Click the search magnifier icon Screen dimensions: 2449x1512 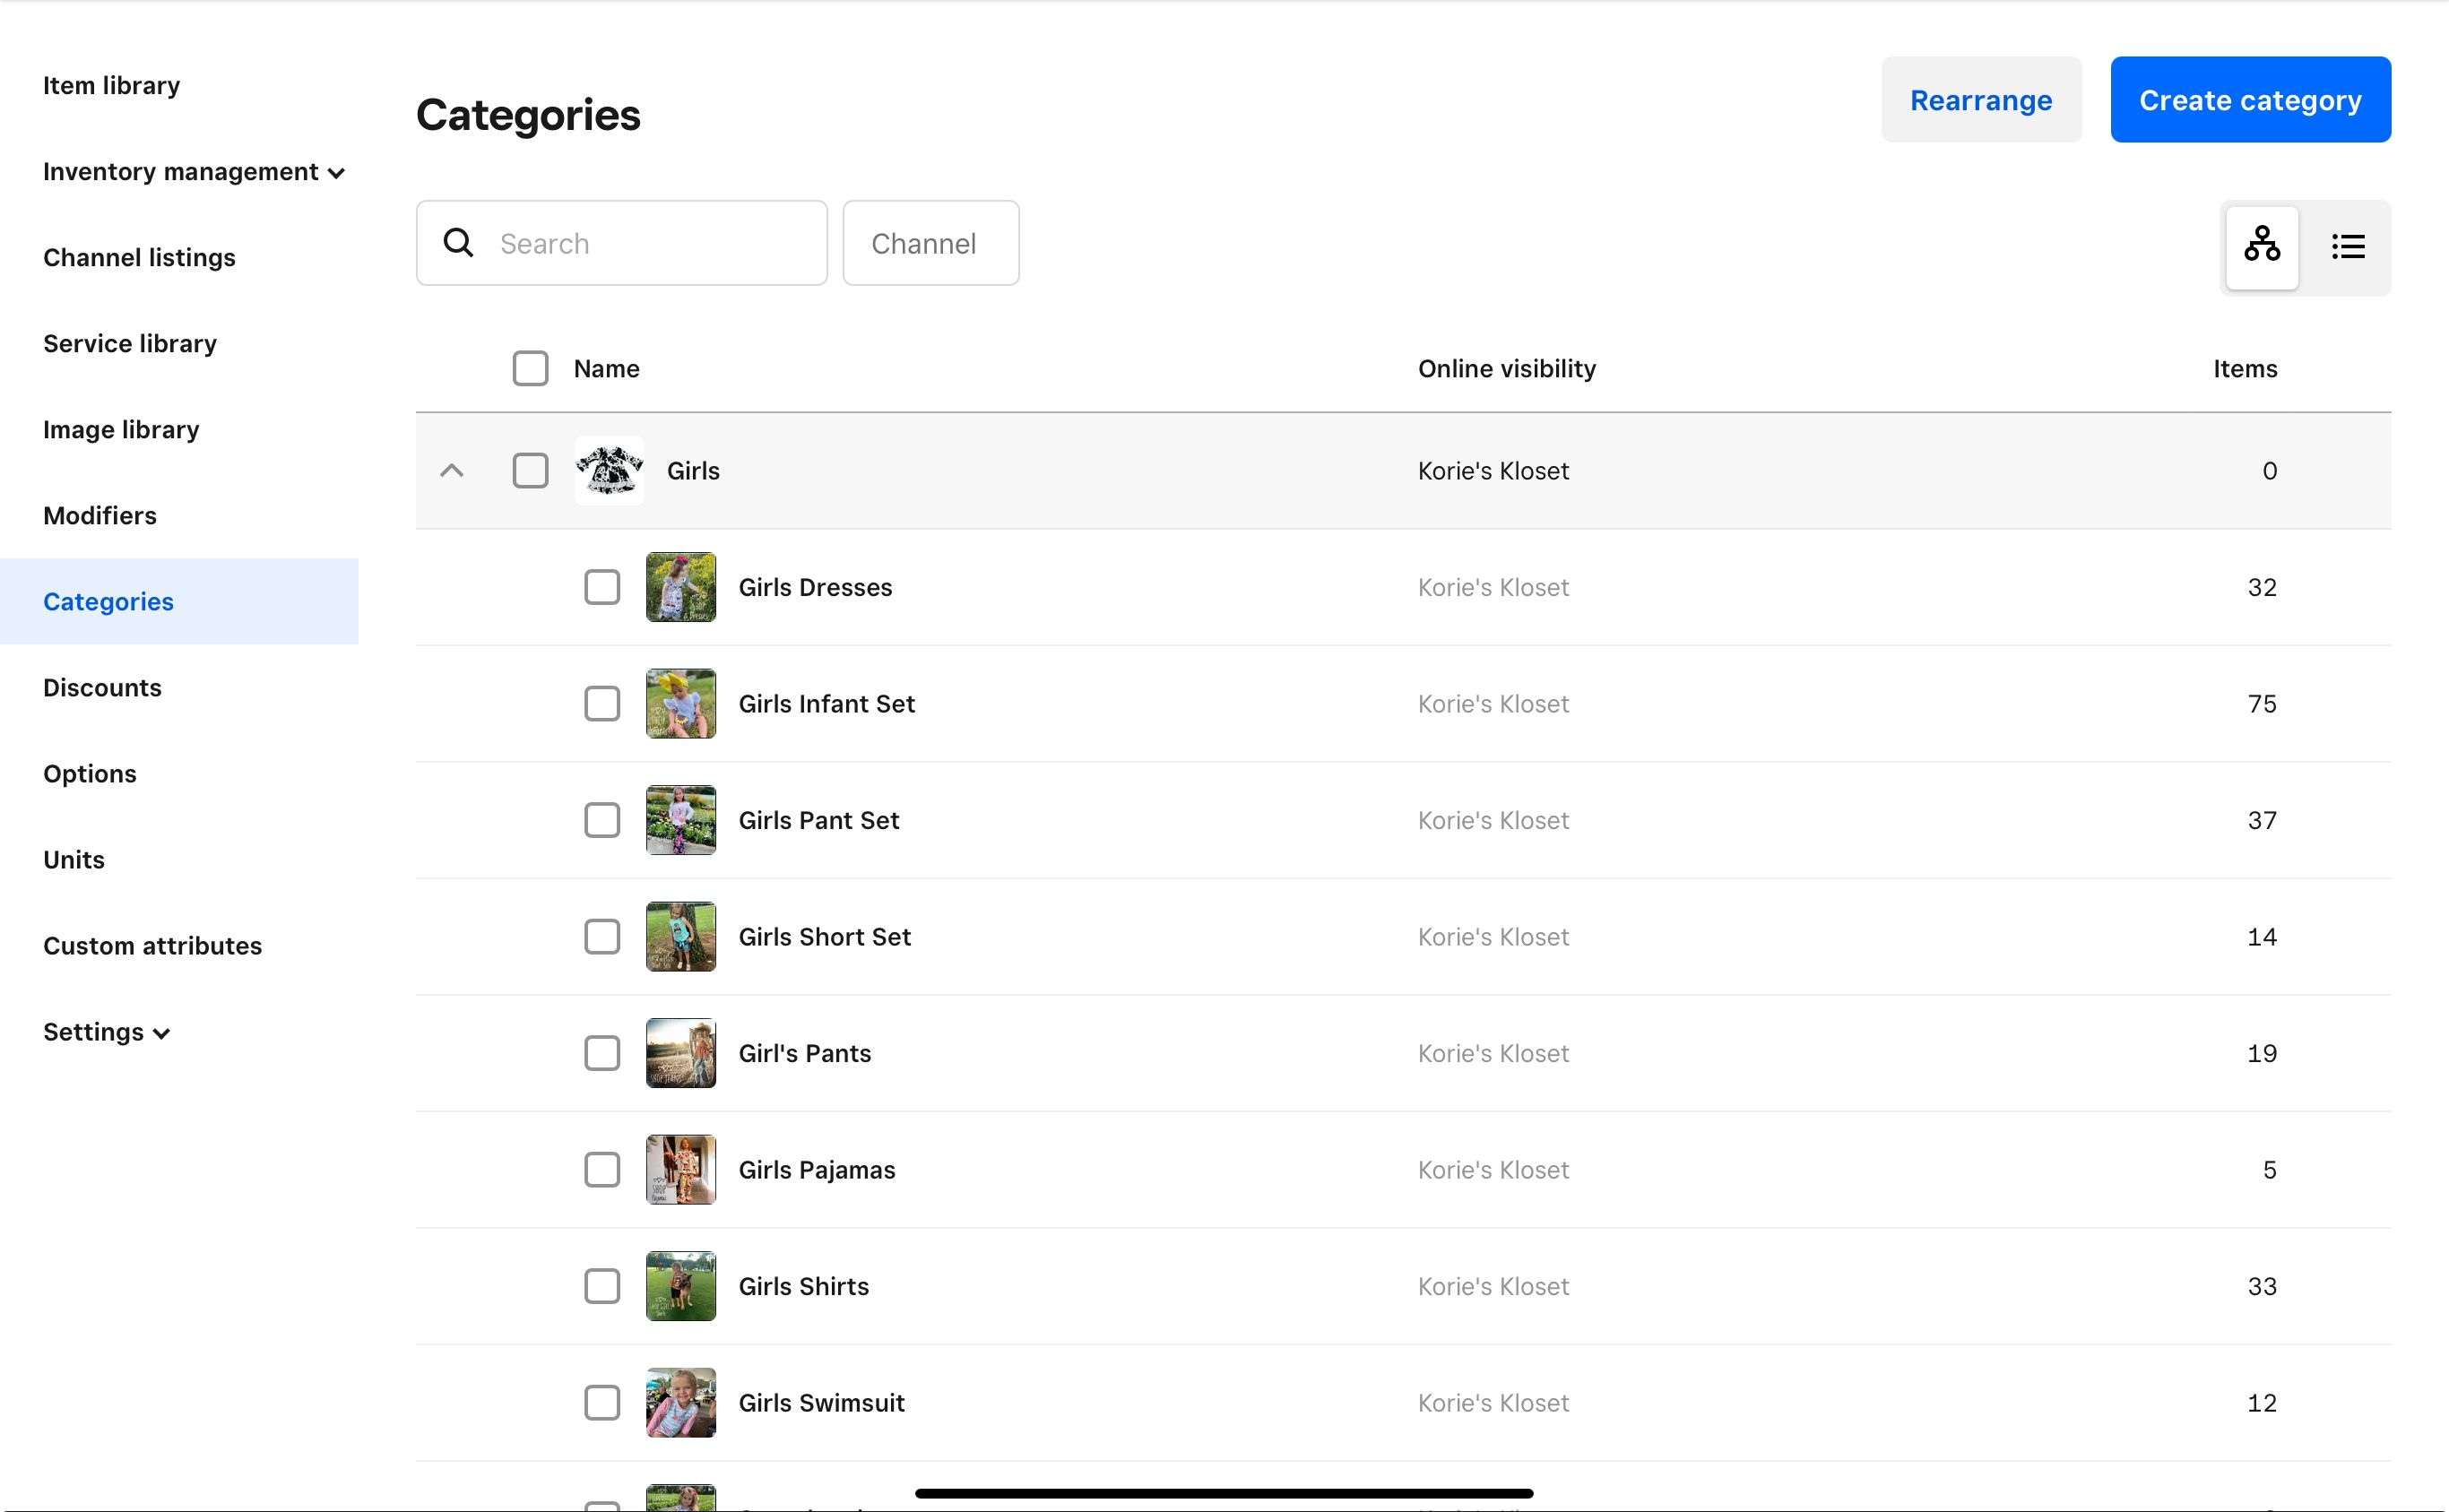point(458,243)
